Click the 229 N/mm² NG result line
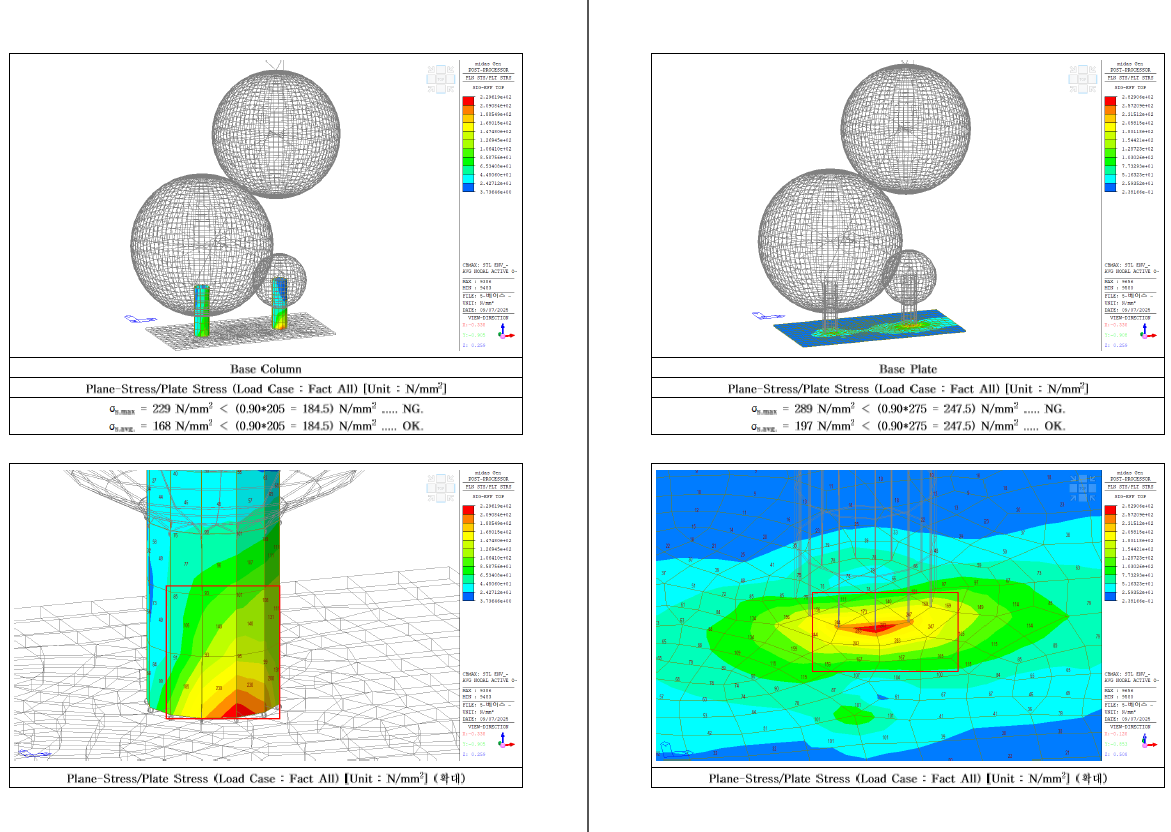Screen dimensions: 1171x832 pyautogui.click(x=266, y=409)
